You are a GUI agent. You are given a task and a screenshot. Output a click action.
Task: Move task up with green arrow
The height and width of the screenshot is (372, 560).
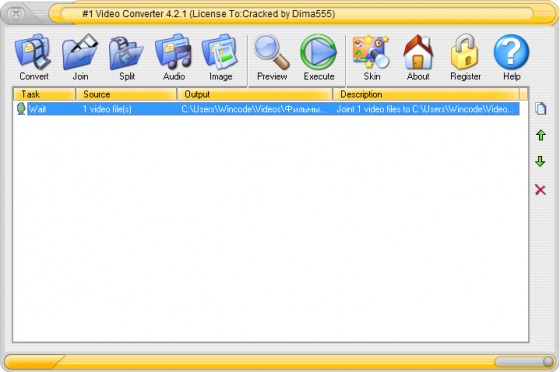click(541, 135)
